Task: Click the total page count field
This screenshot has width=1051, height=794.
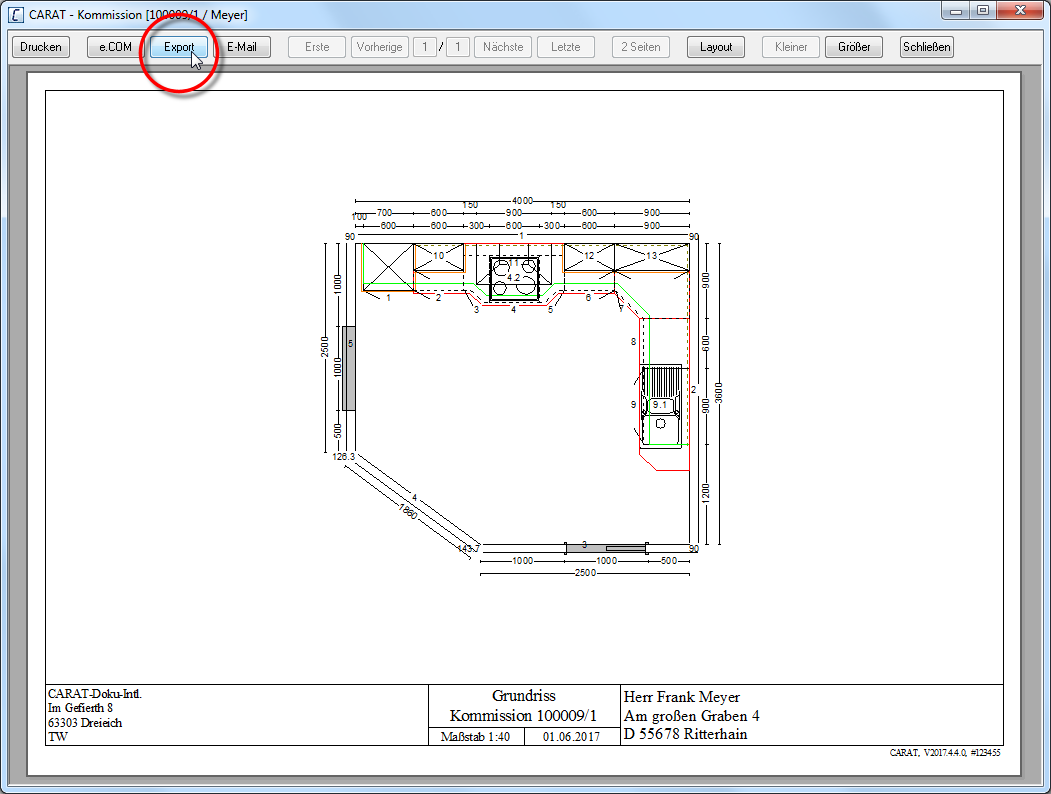Action: click(458, 47)
